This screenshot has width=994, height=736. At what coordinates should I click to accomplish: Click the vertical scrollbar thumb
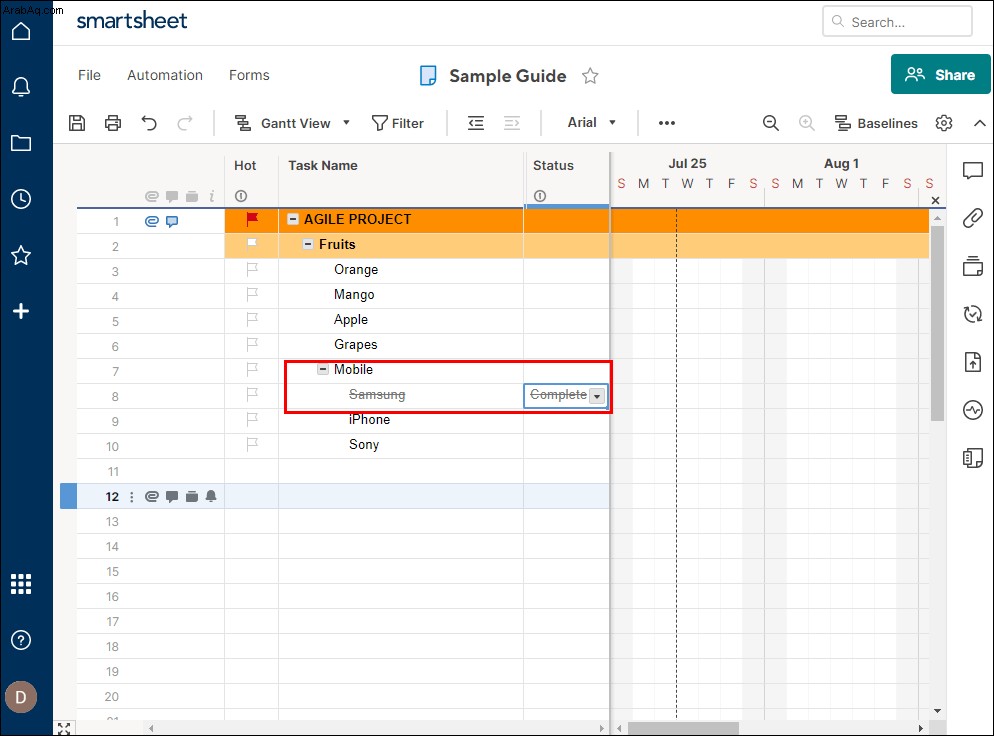click(x=938, y=323)
